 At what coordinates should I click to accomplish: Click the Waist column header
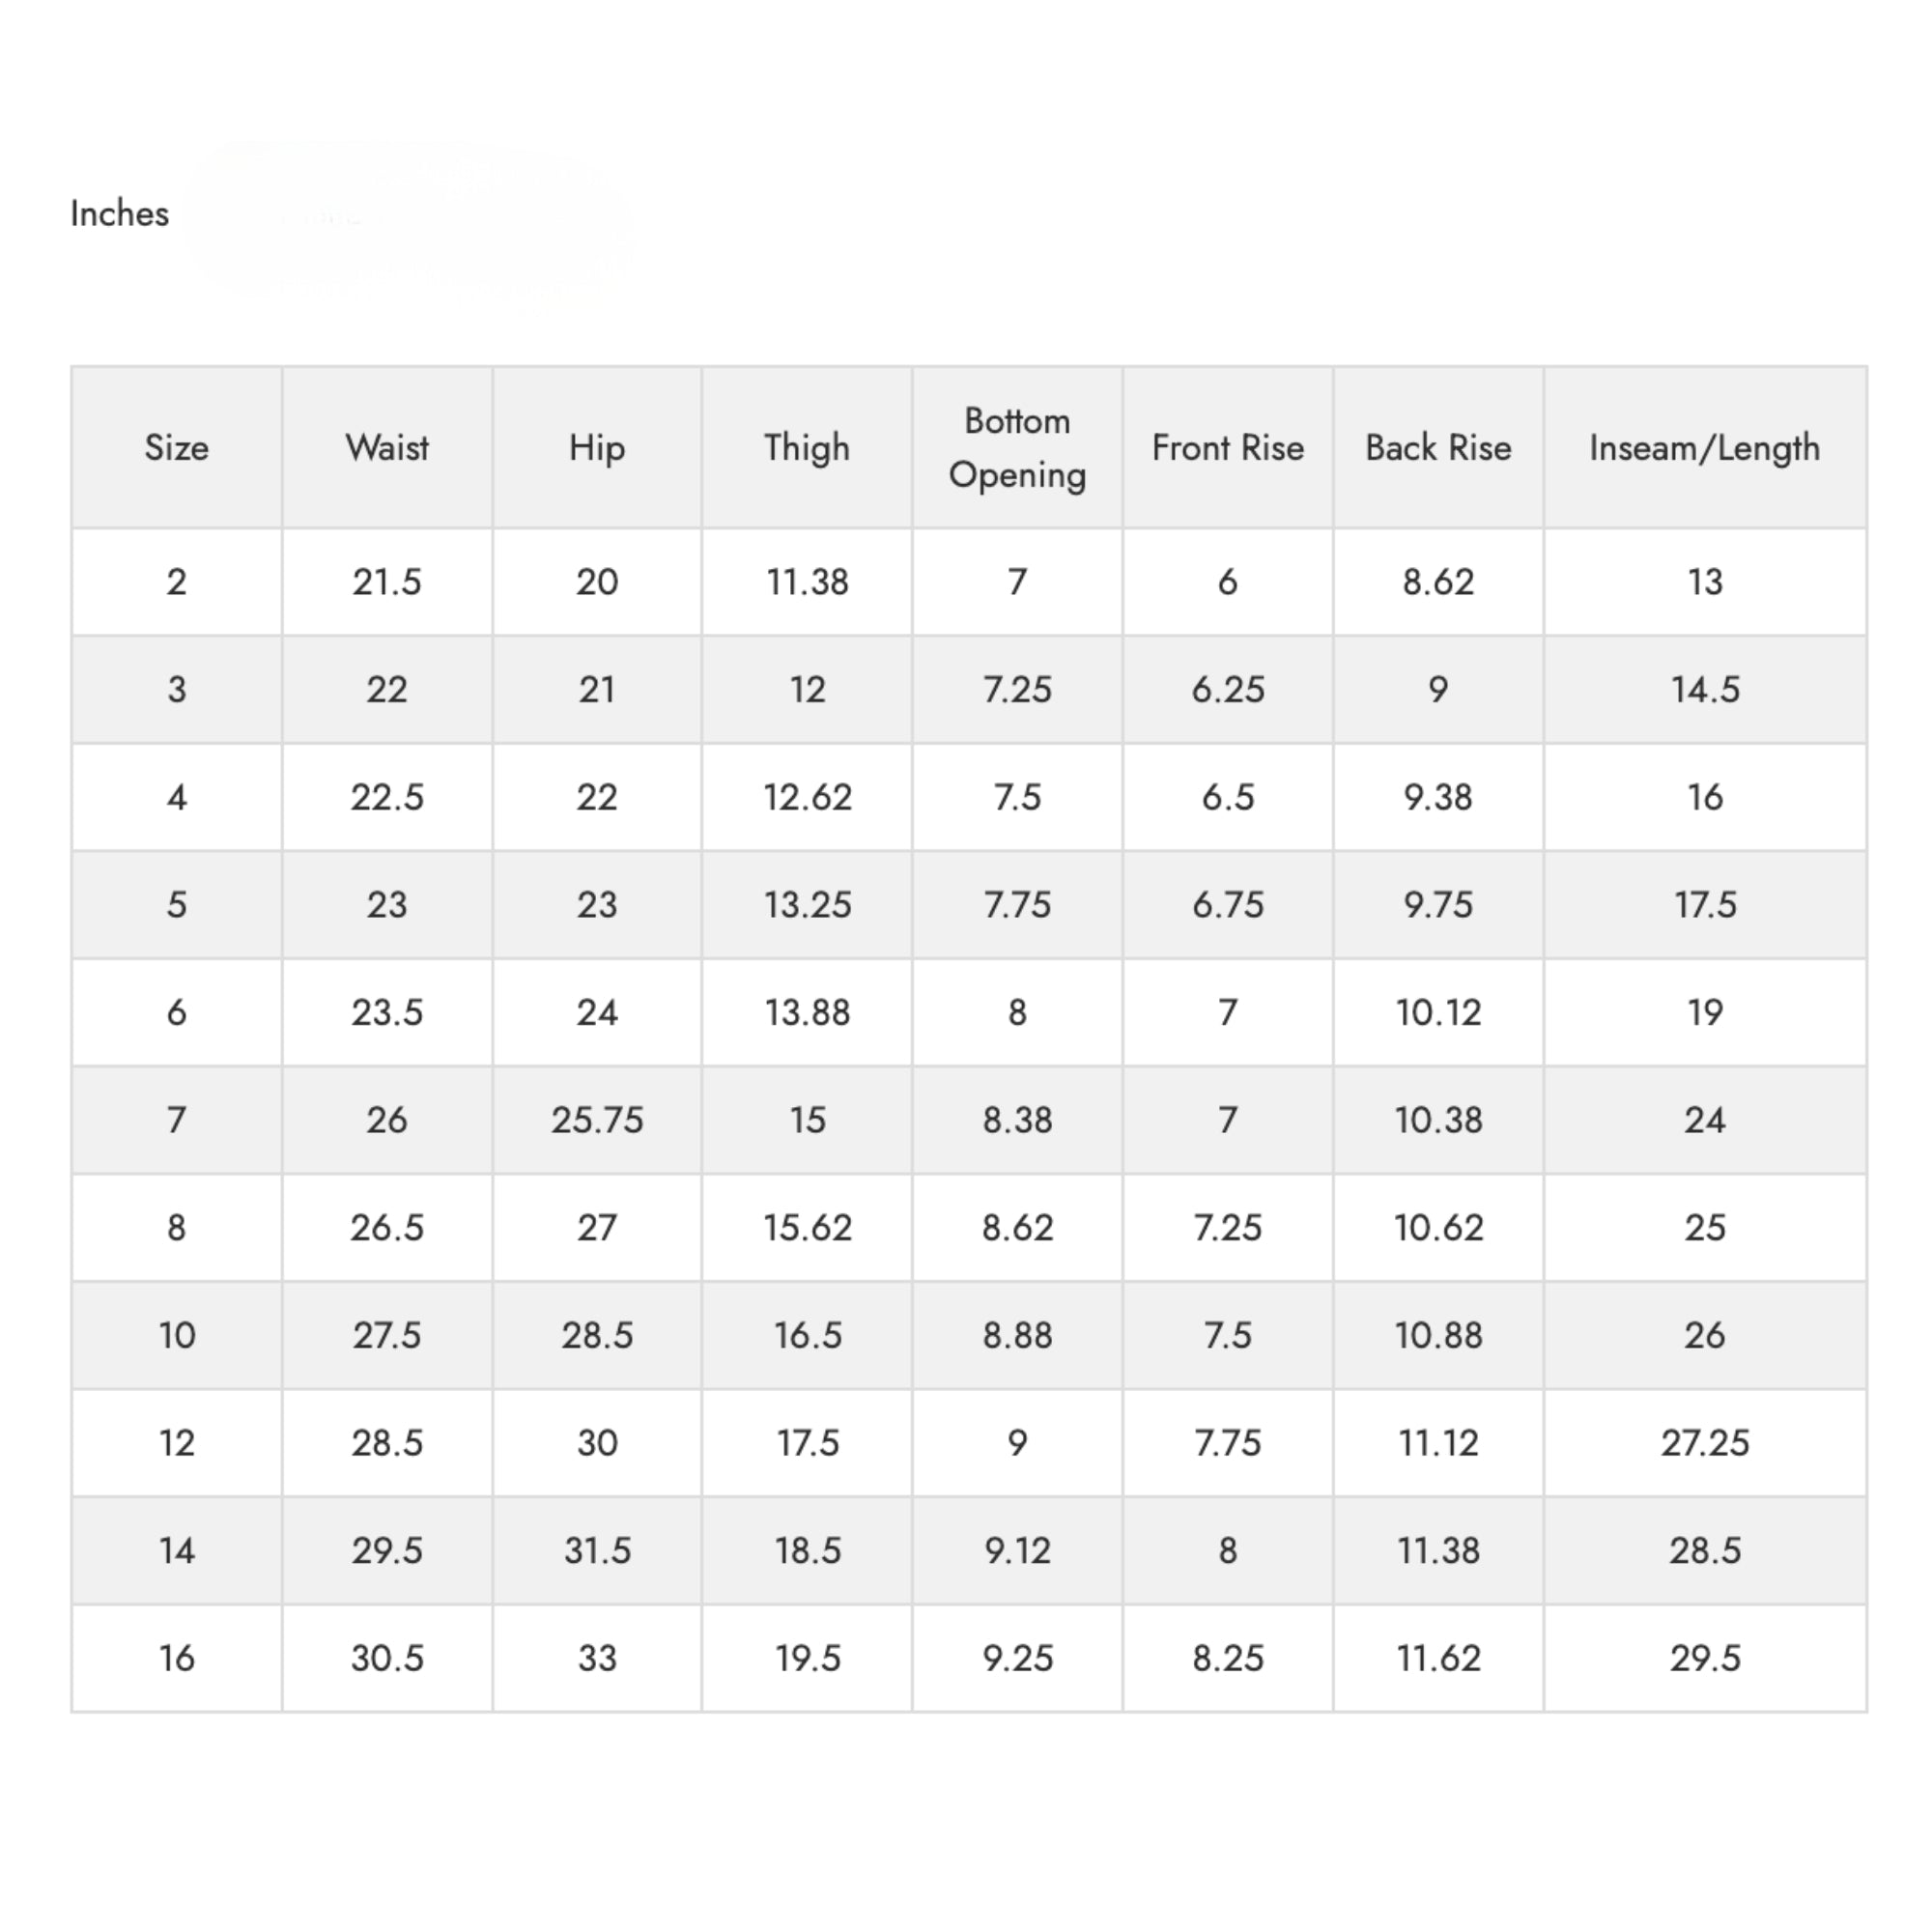pyautogui.click(x=387, y=447)
